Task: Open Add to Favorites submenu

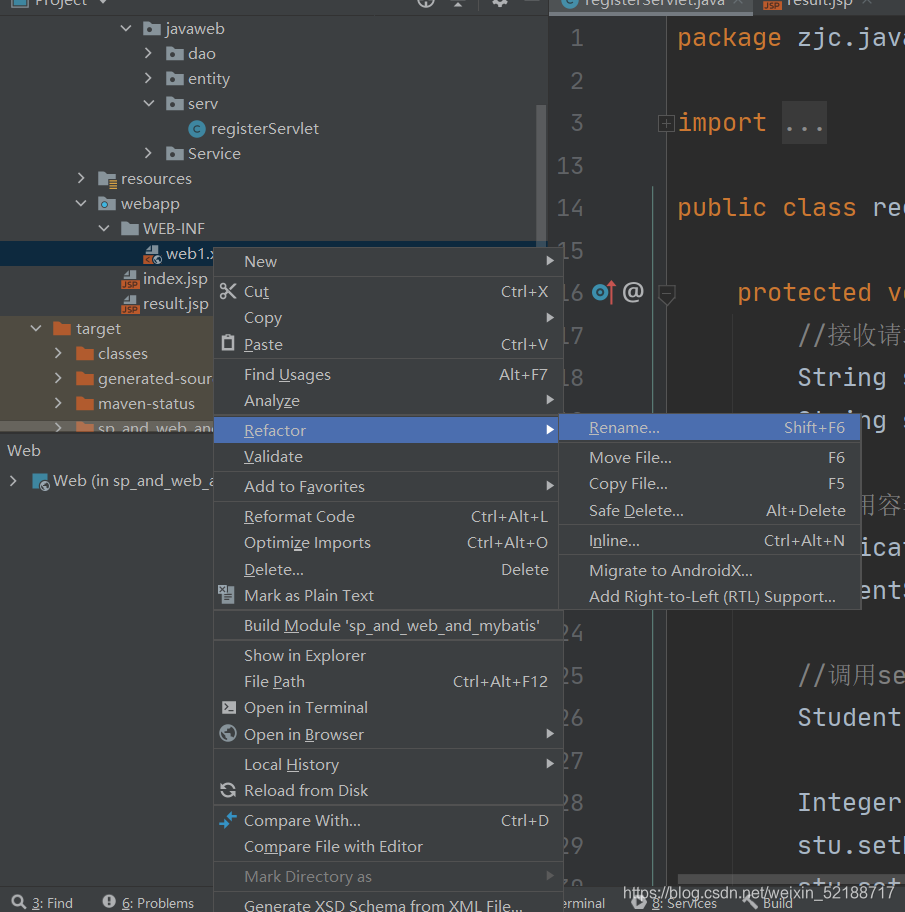Action: [388, 486]
